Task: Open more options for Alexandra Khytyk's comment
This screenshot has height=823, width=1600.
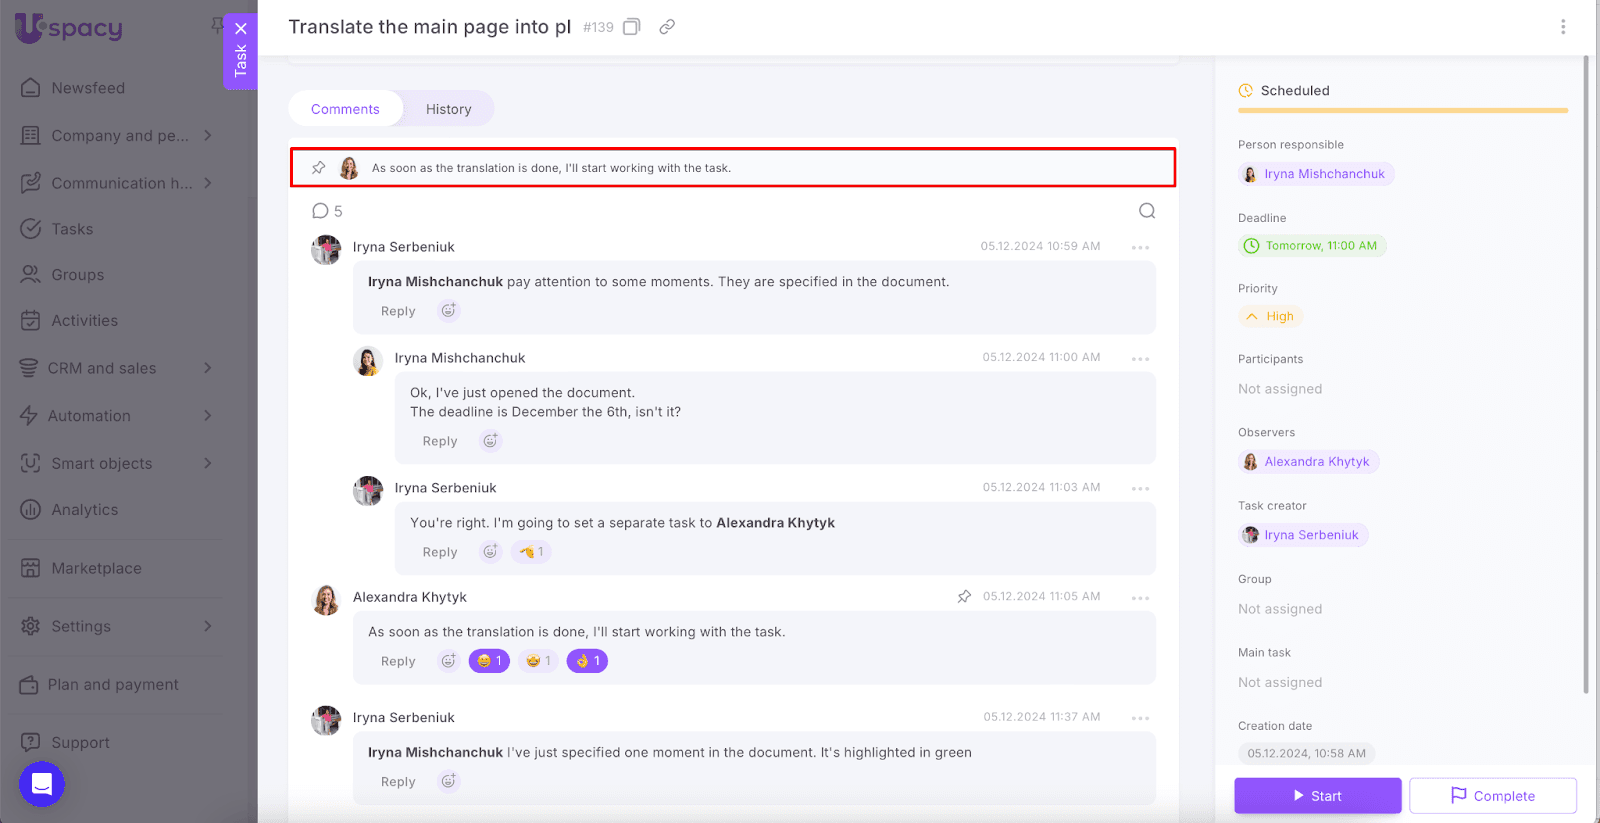Action: pyautogui.click(x=1140, y=598)
